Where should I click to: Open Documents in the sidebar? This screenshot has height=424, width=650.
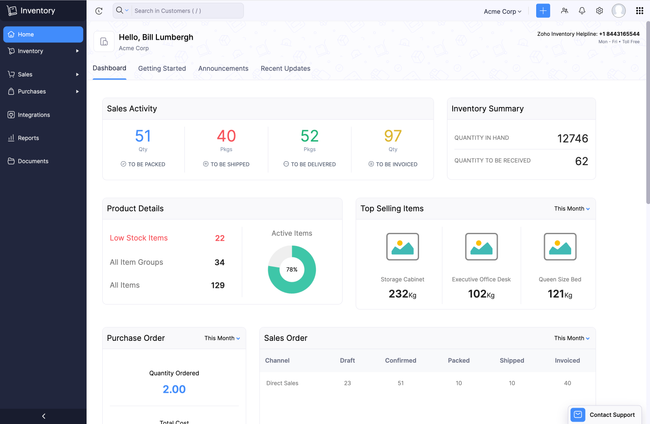click(x=32, y=161)
